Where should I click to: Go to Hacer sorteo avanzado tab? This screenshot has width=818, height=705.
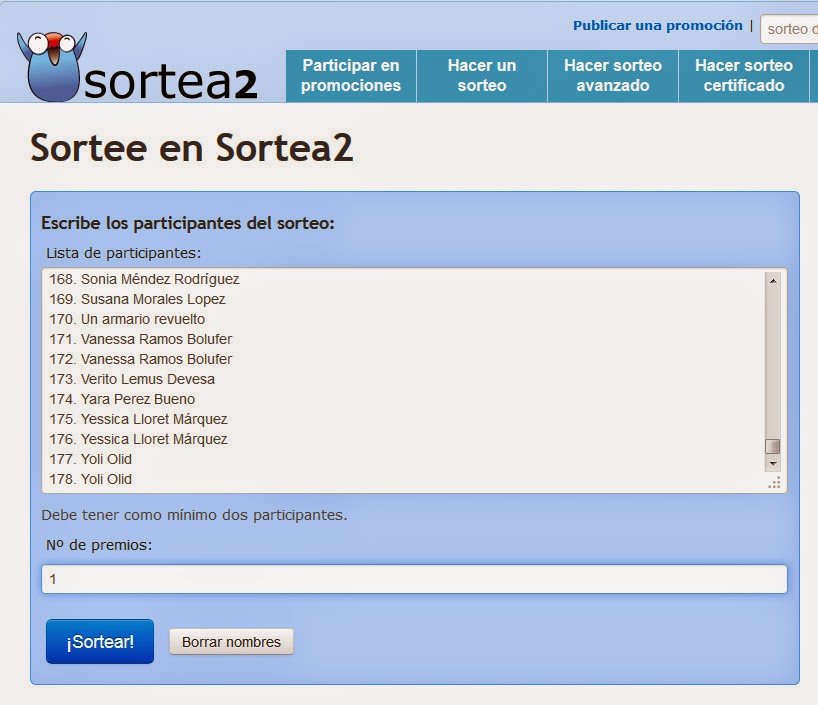(x=613, y=76)
